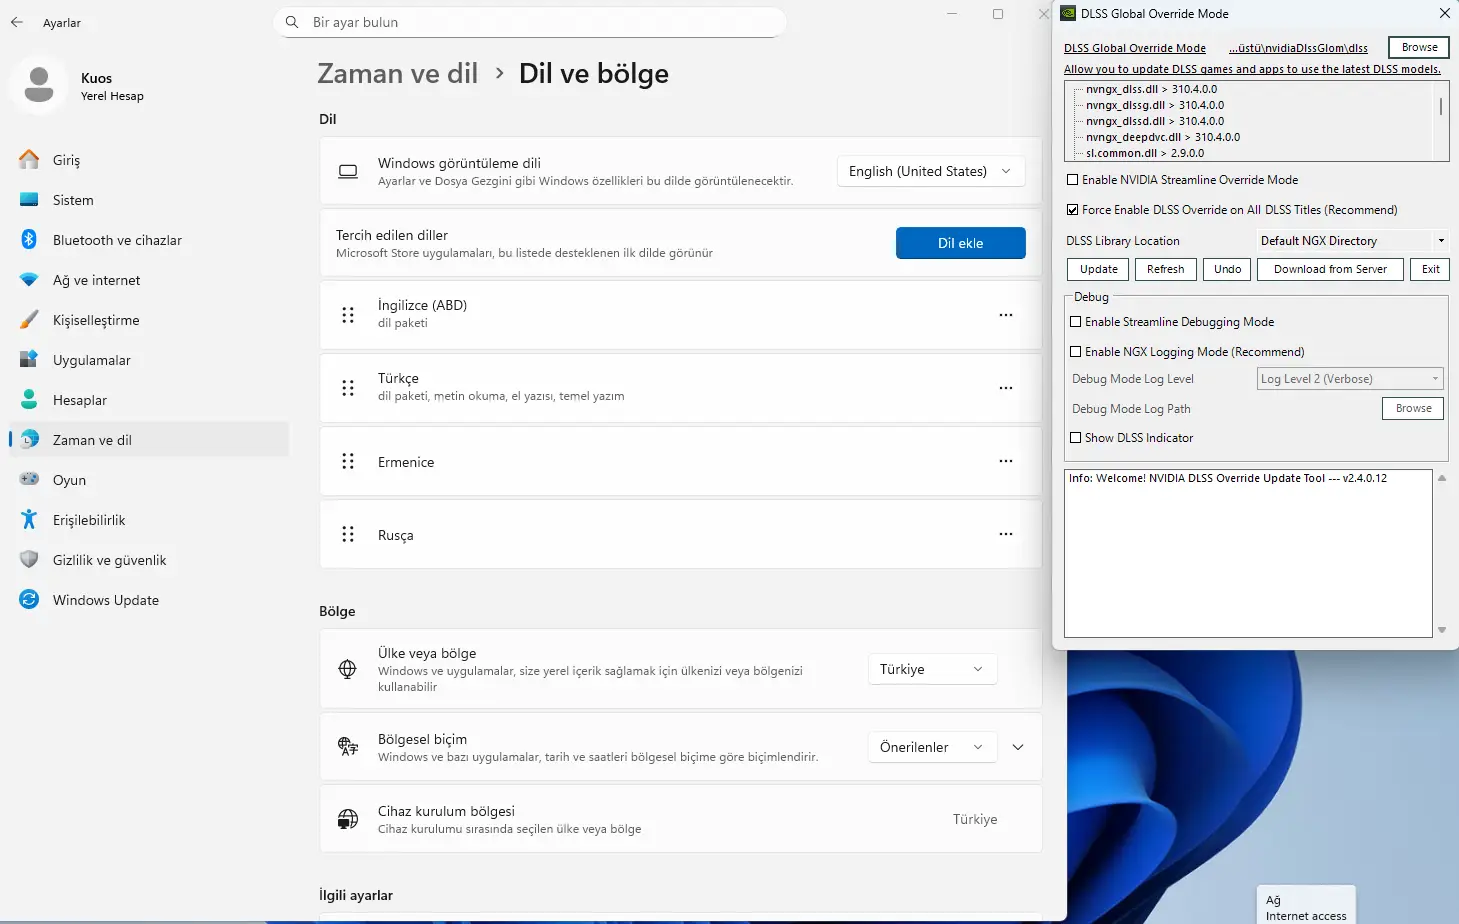Select Oyun in the sidebar menu

(x=69, y=480)
